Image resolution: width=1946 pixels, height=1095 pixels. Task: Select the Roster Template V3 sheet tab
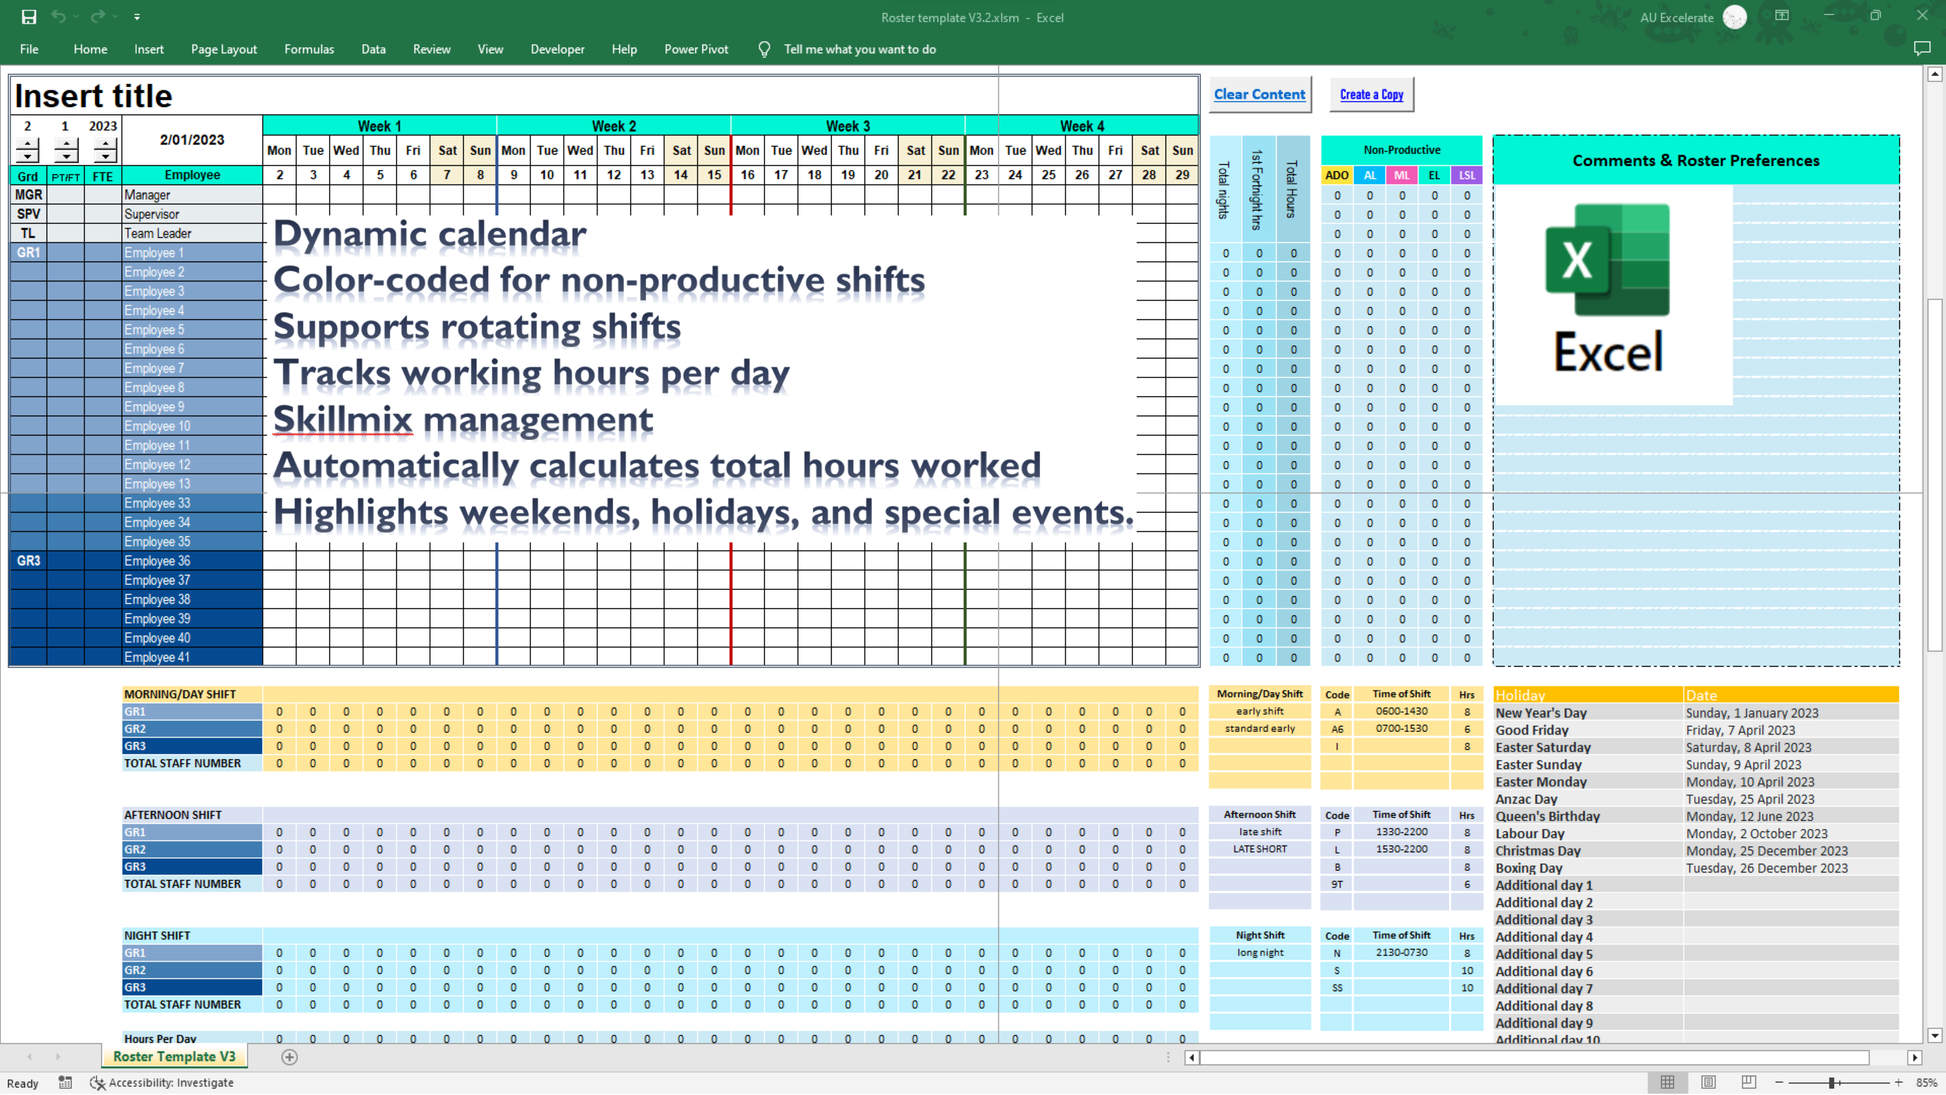[x=174, y=1057]
